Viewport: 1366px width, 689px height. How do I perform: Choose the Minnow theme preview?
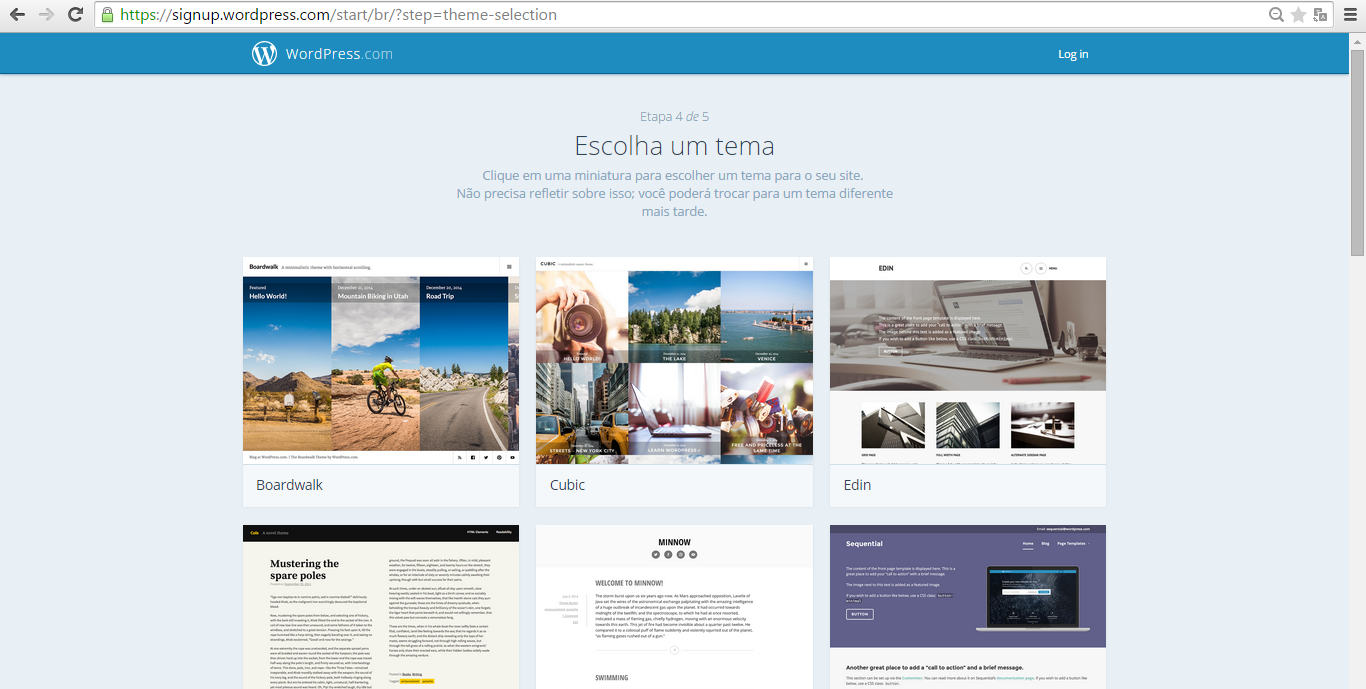(674, 607)
